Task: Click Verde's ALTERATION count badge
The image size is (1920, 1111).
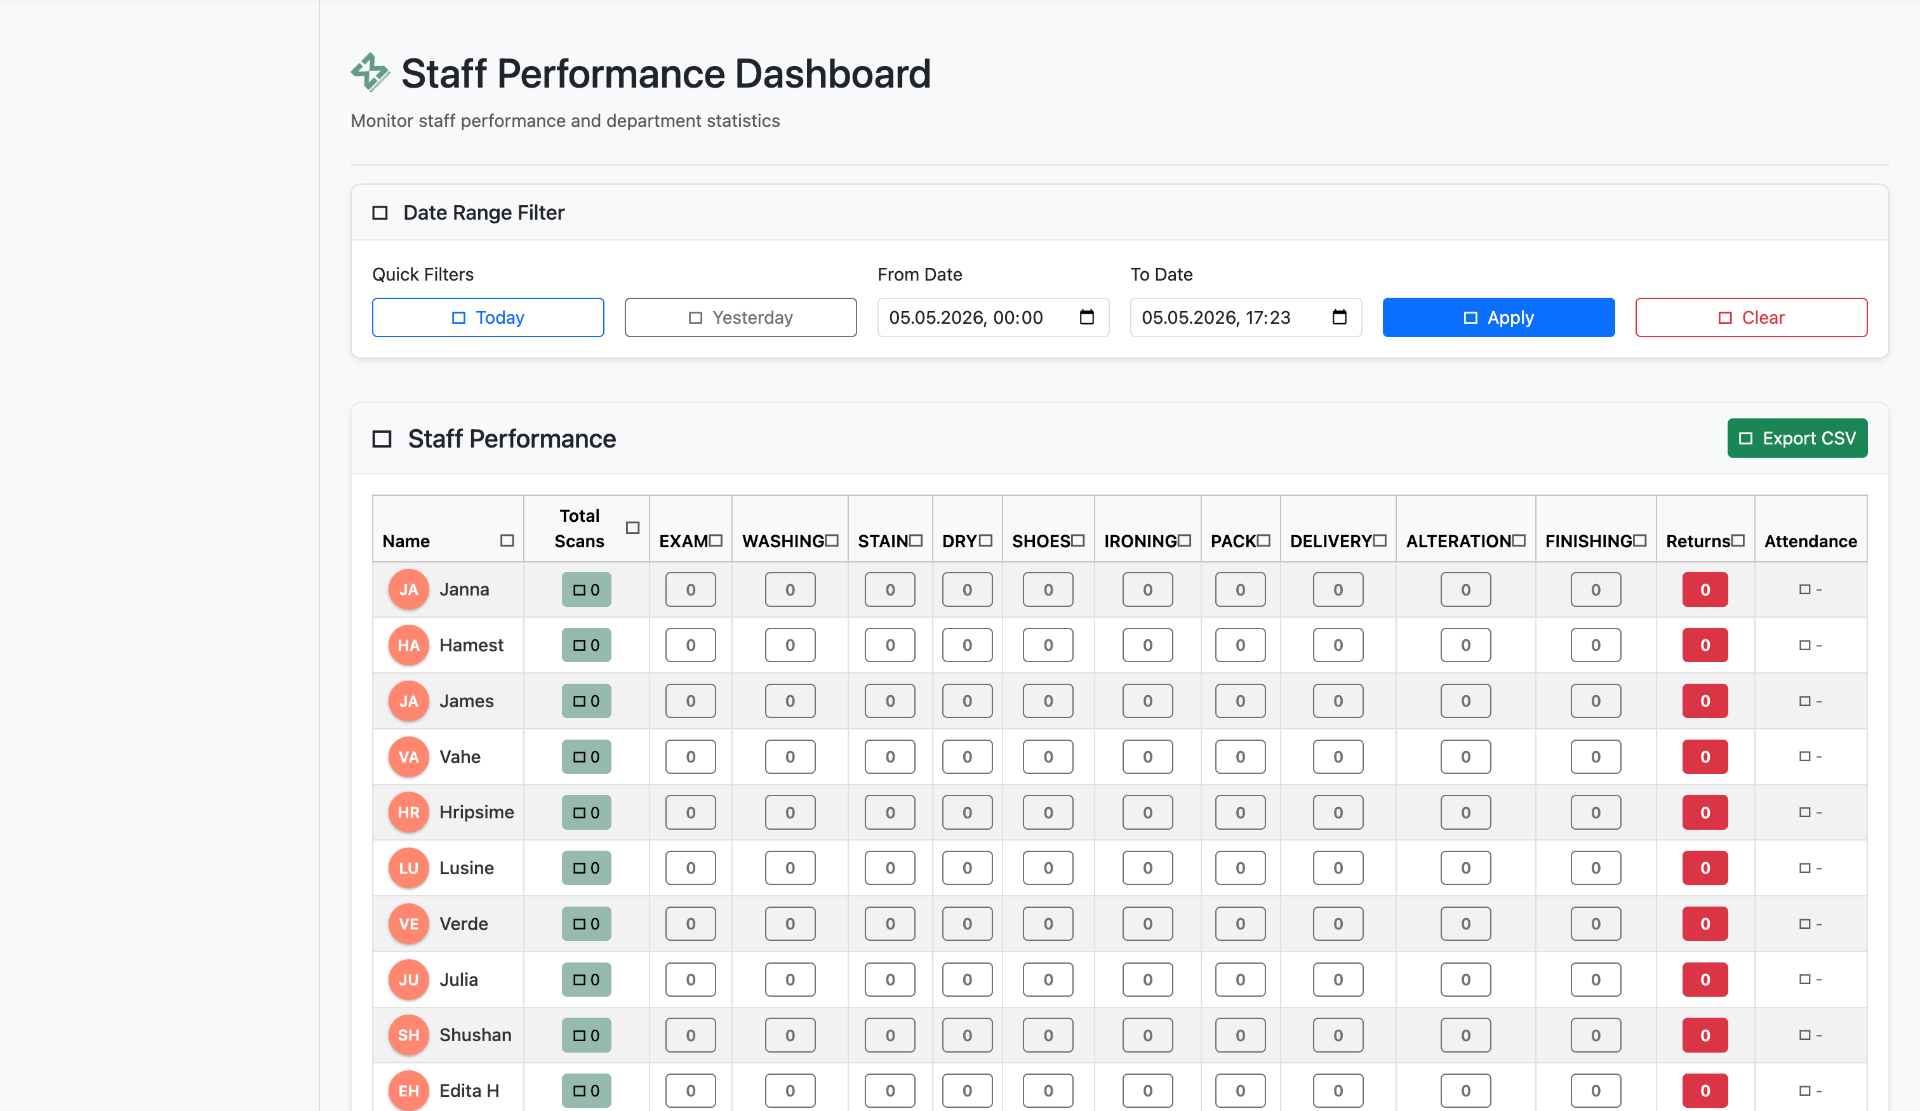Action: 1465,924
